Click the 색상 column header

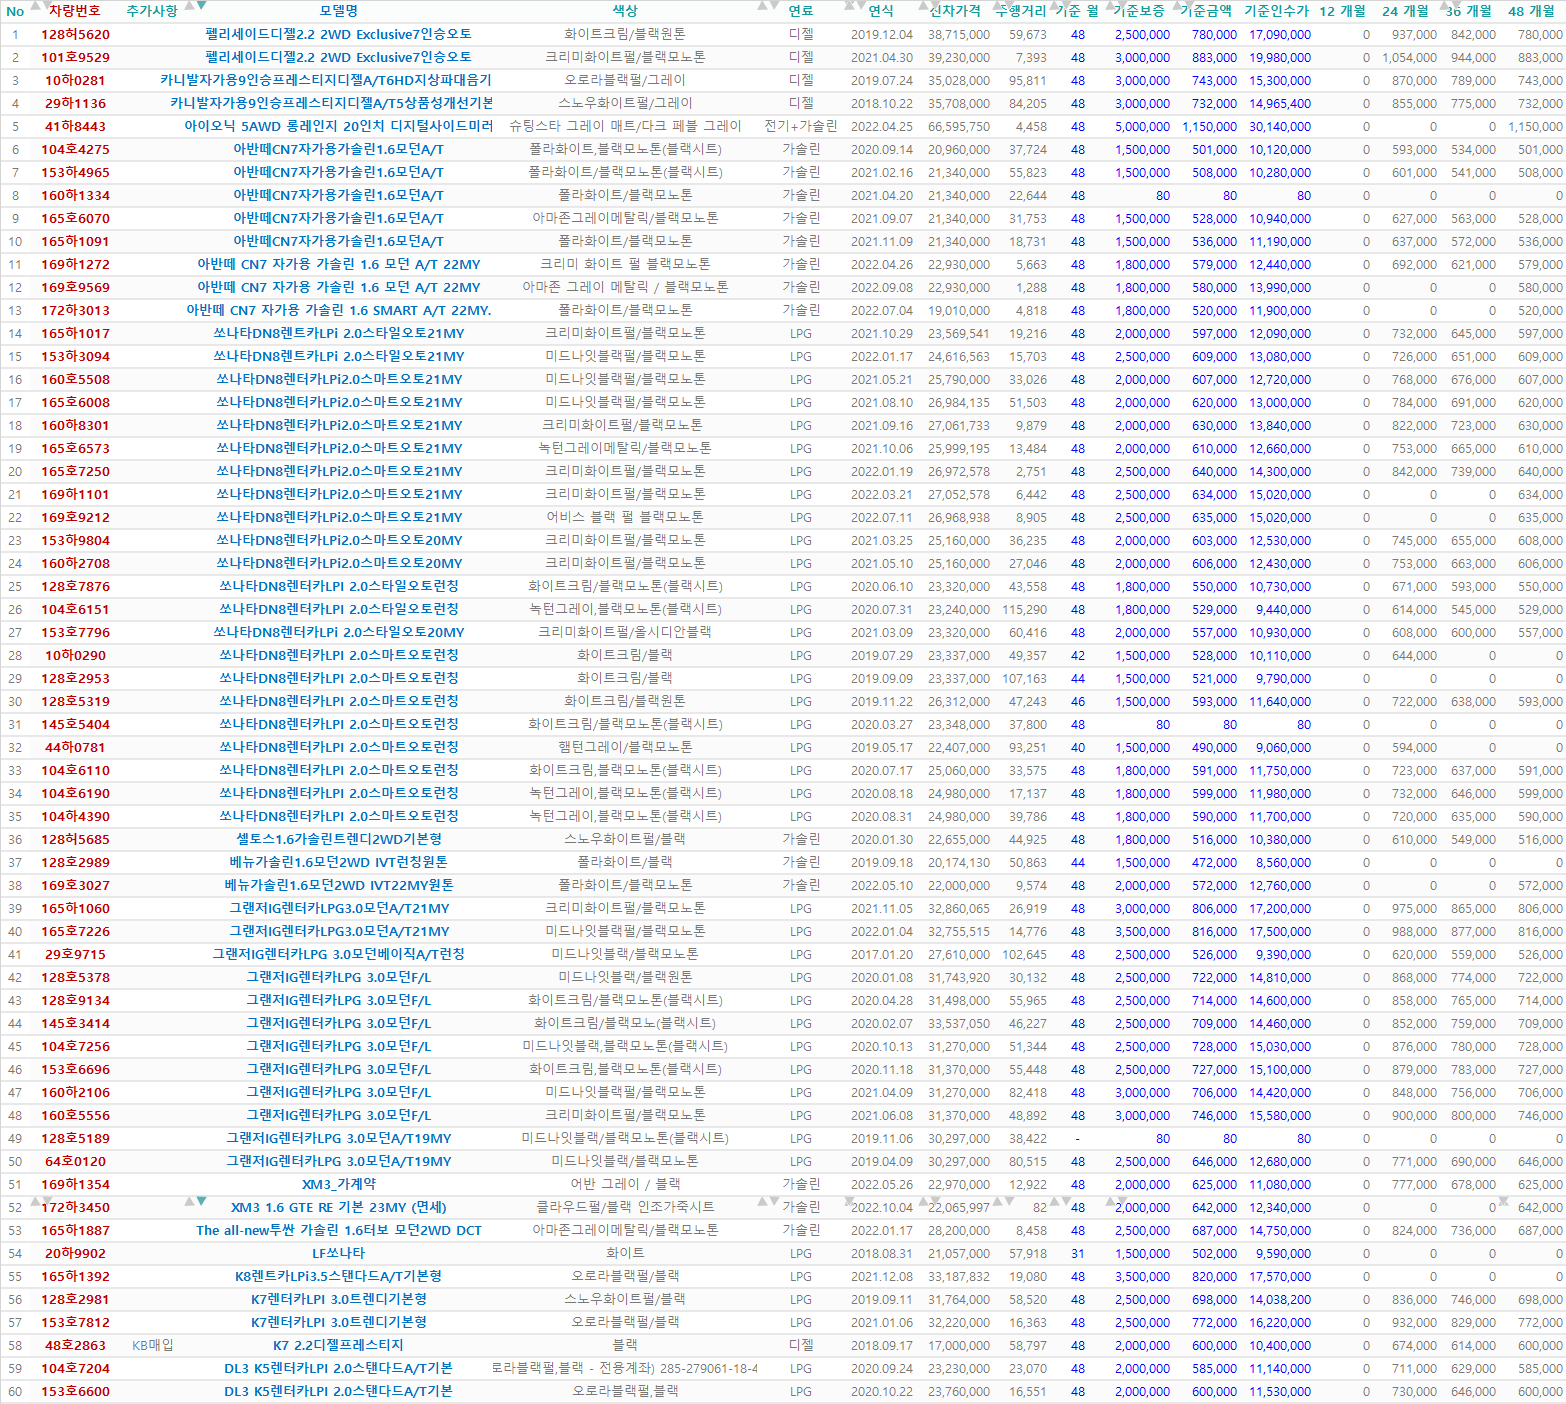pos(625,11)
